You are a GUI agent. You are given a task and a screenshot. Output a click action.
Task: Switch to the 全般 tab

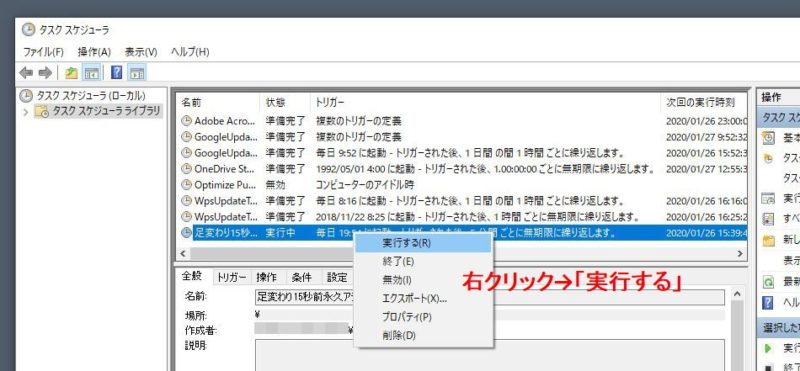coord(192,276)
